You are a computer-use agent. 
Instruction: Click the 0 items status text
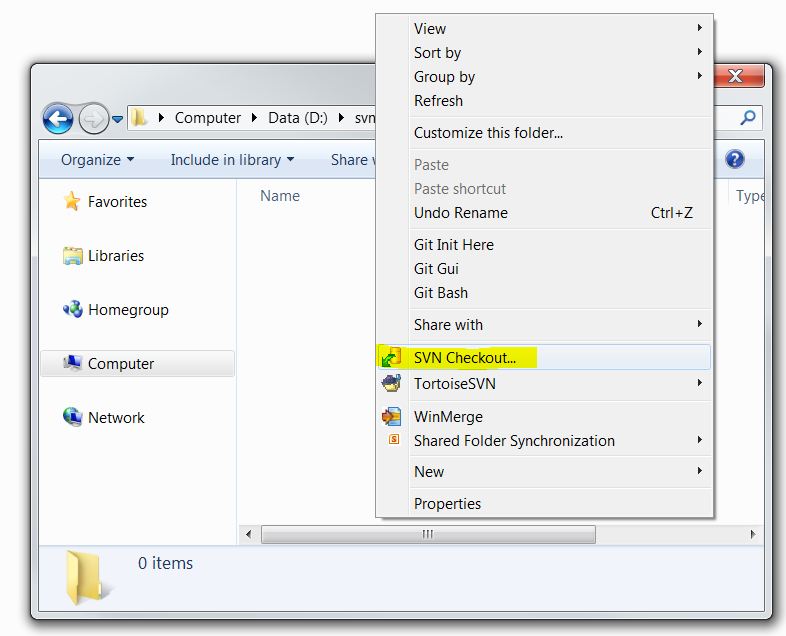pos(165,563)
